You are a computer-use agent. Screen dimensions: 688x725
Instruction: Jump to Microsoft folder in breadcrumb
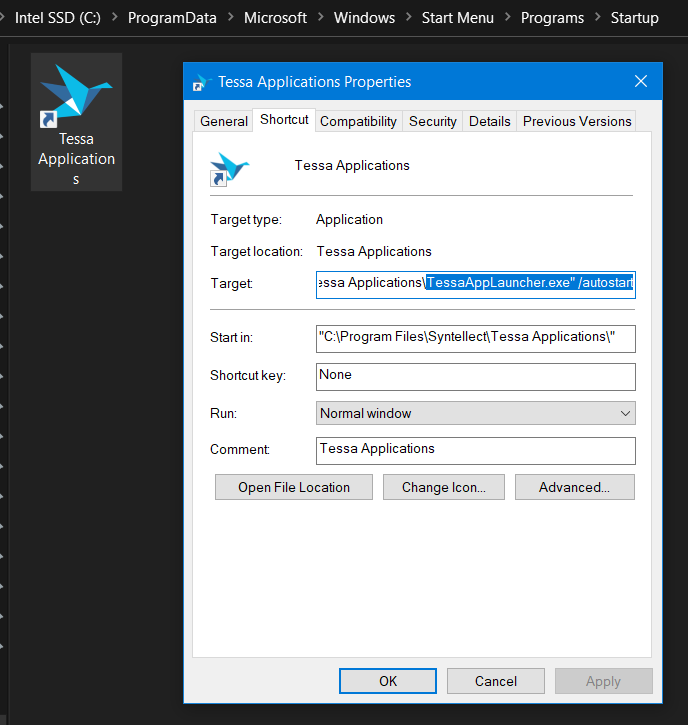point(275,18)
